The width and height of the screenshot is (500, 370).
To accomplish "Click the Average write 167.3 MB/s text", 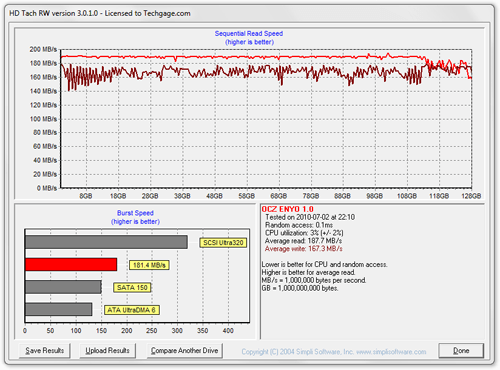I will 303,249.
